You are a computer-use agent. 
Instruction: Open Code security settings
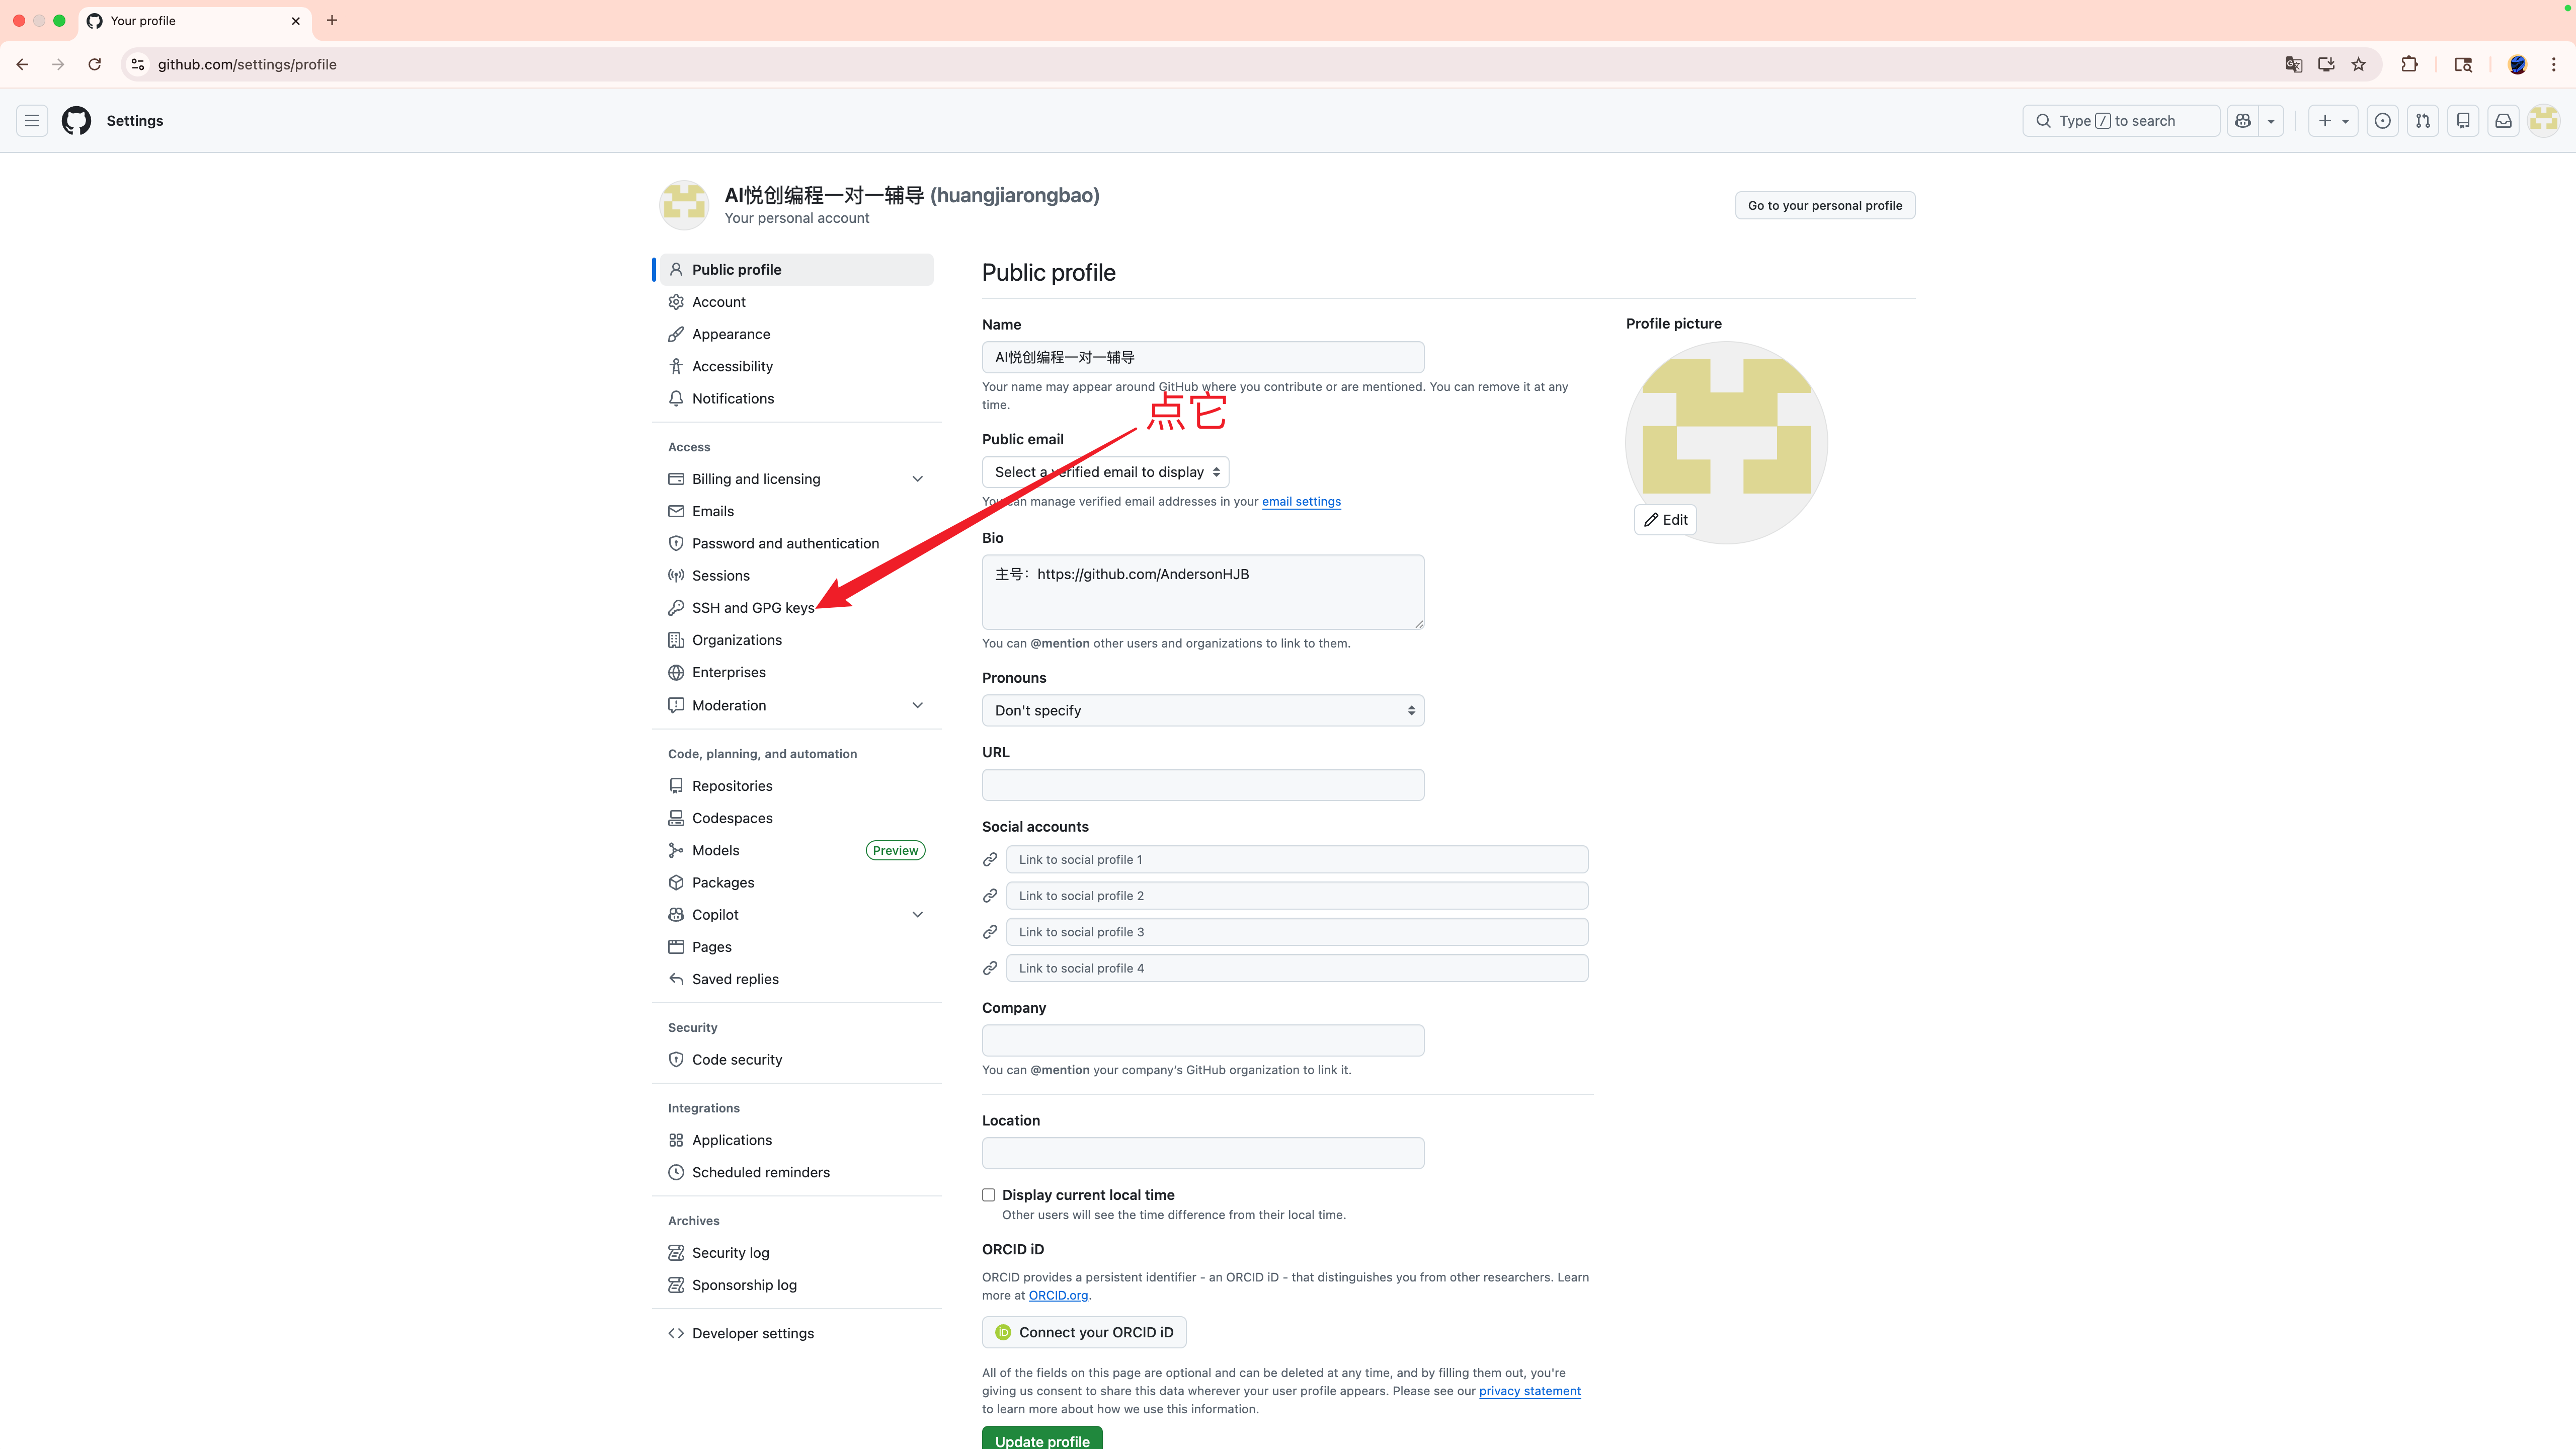(797, 1060)
